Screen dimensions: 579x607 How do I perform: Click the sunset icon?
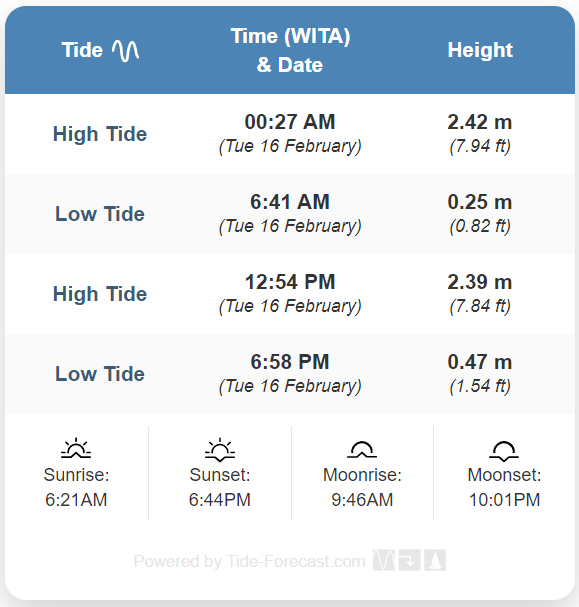pos(220,449)
